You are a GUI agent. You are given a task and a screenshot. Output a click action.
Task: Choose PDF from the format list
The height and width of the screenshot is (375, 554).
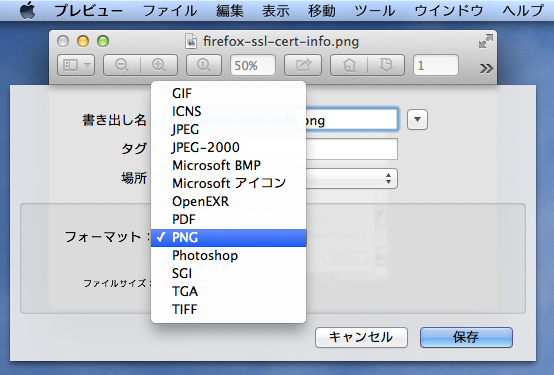coord(228,219)
